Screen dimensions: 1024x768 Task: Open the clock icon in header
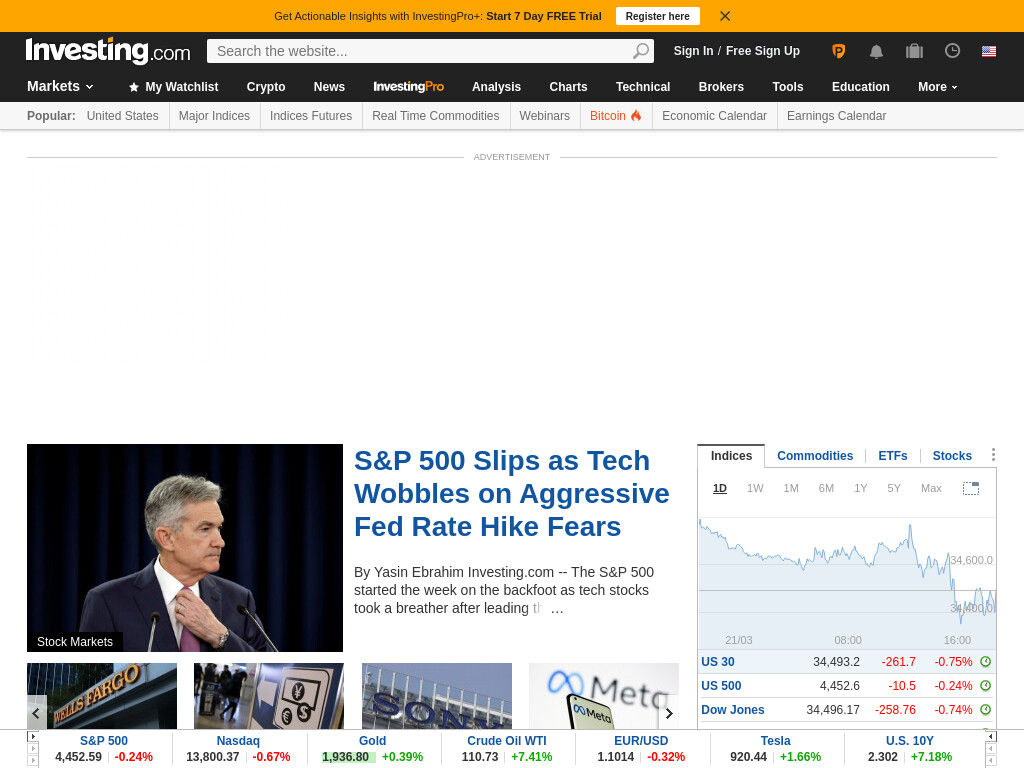pyautogui.click(x=952, y=50)
